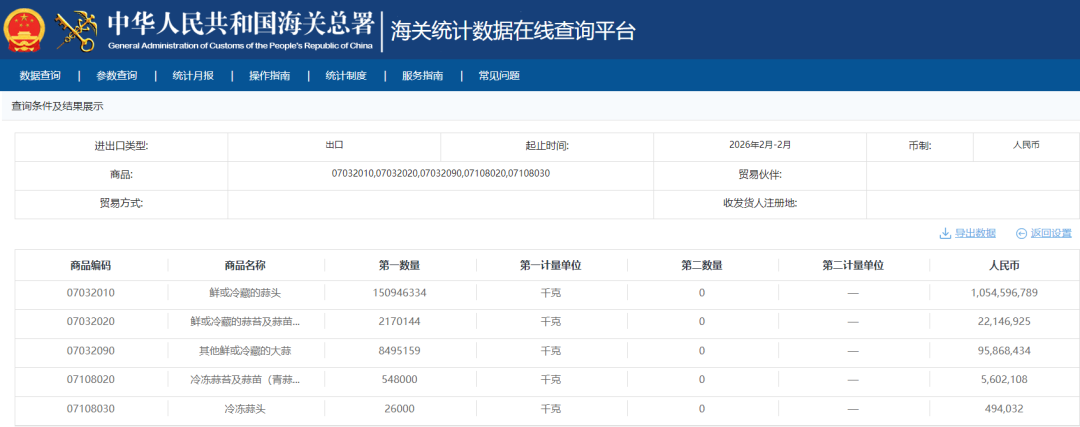Screen dimensions: 1080x427
Task: Click the 导出数据 export link
Action: pos(975,233)
